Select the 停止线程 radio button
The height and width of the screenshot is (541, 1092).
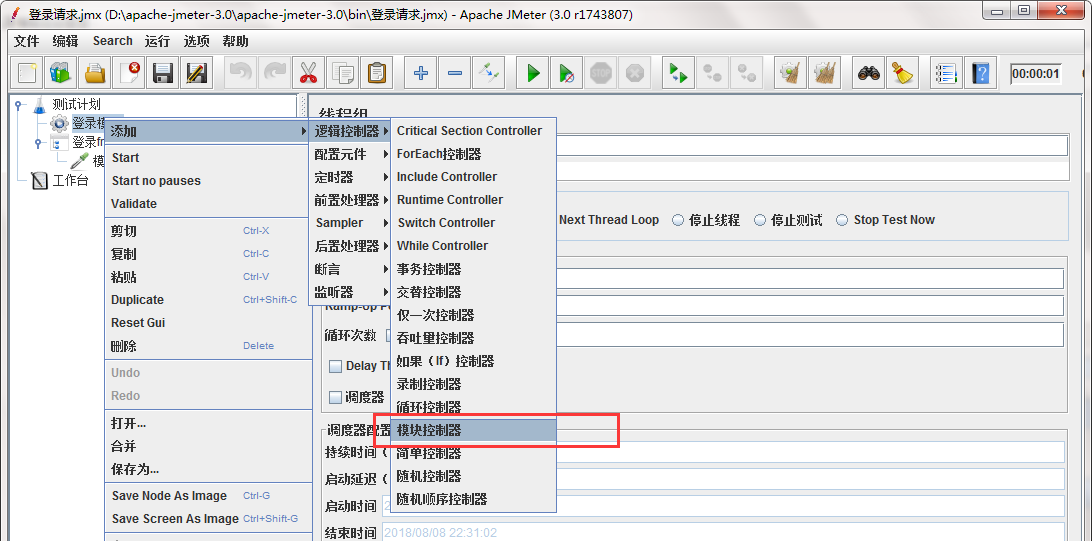(x=678, y=220)
